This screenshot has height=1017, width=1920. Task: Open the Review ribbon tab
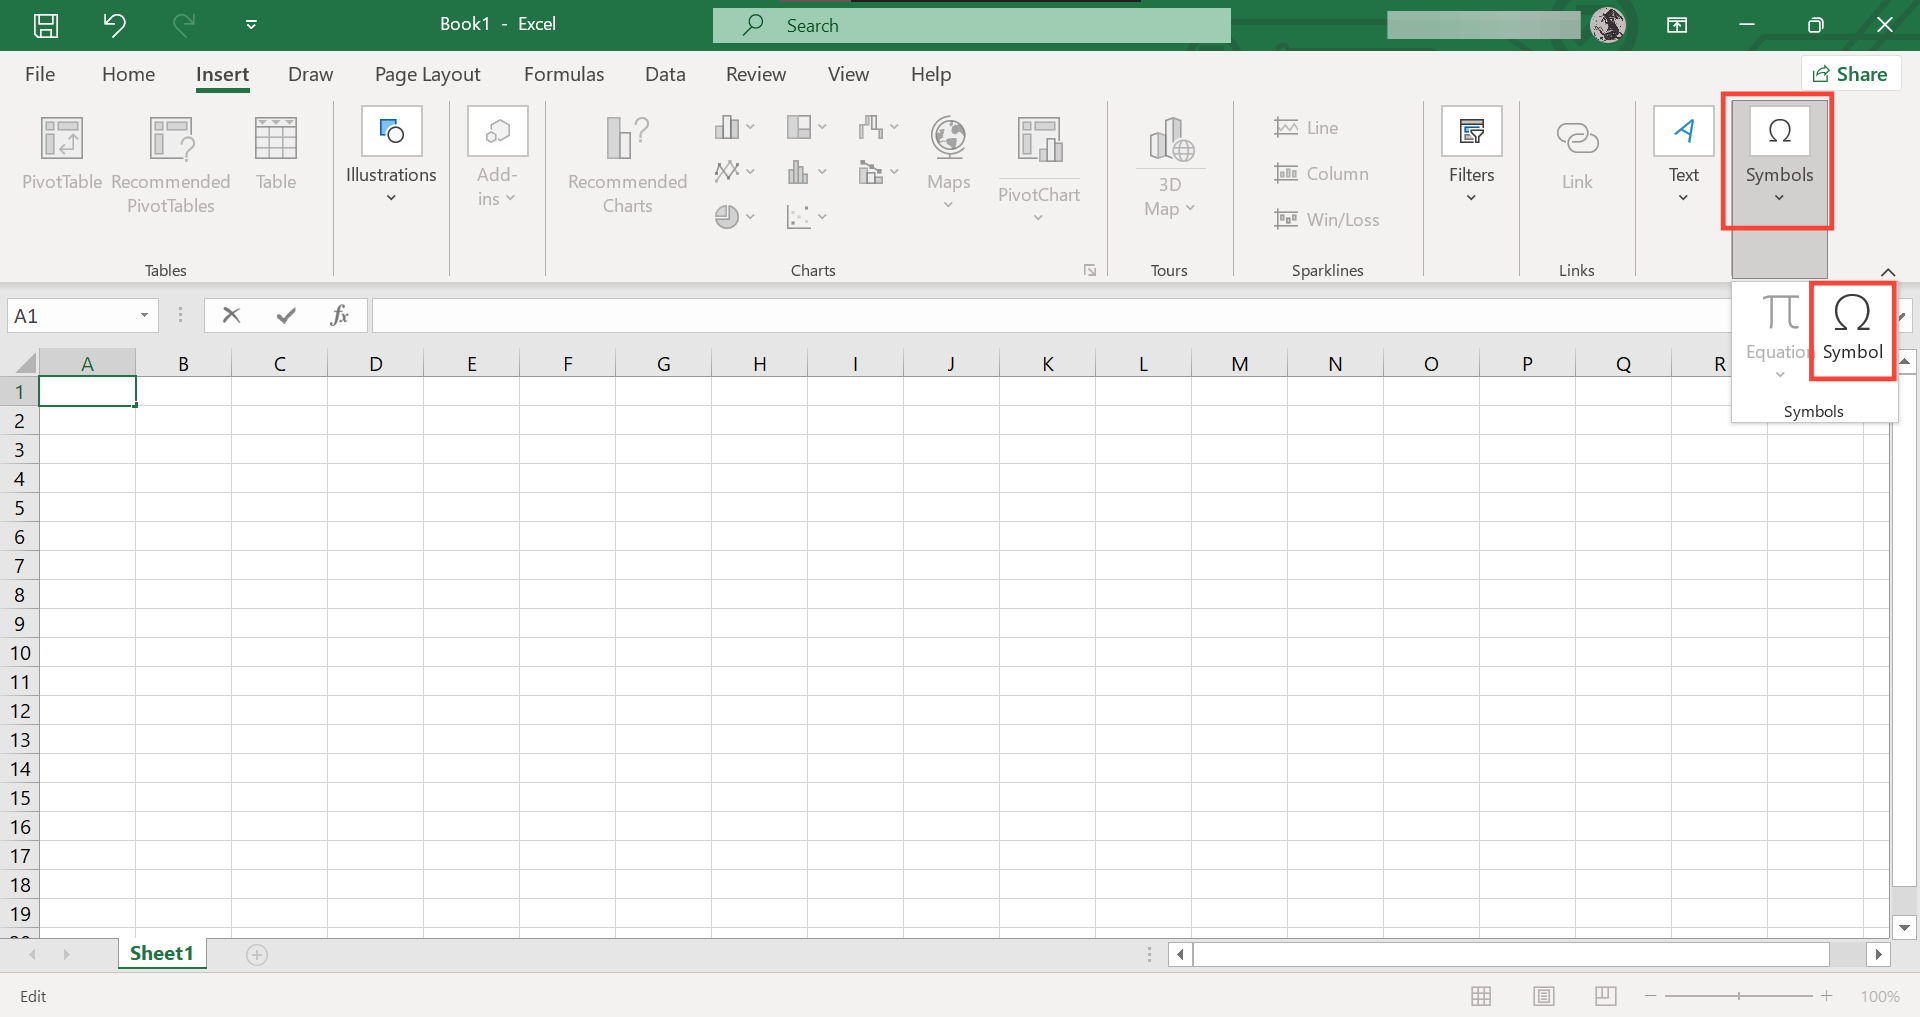tap(756, 73)
